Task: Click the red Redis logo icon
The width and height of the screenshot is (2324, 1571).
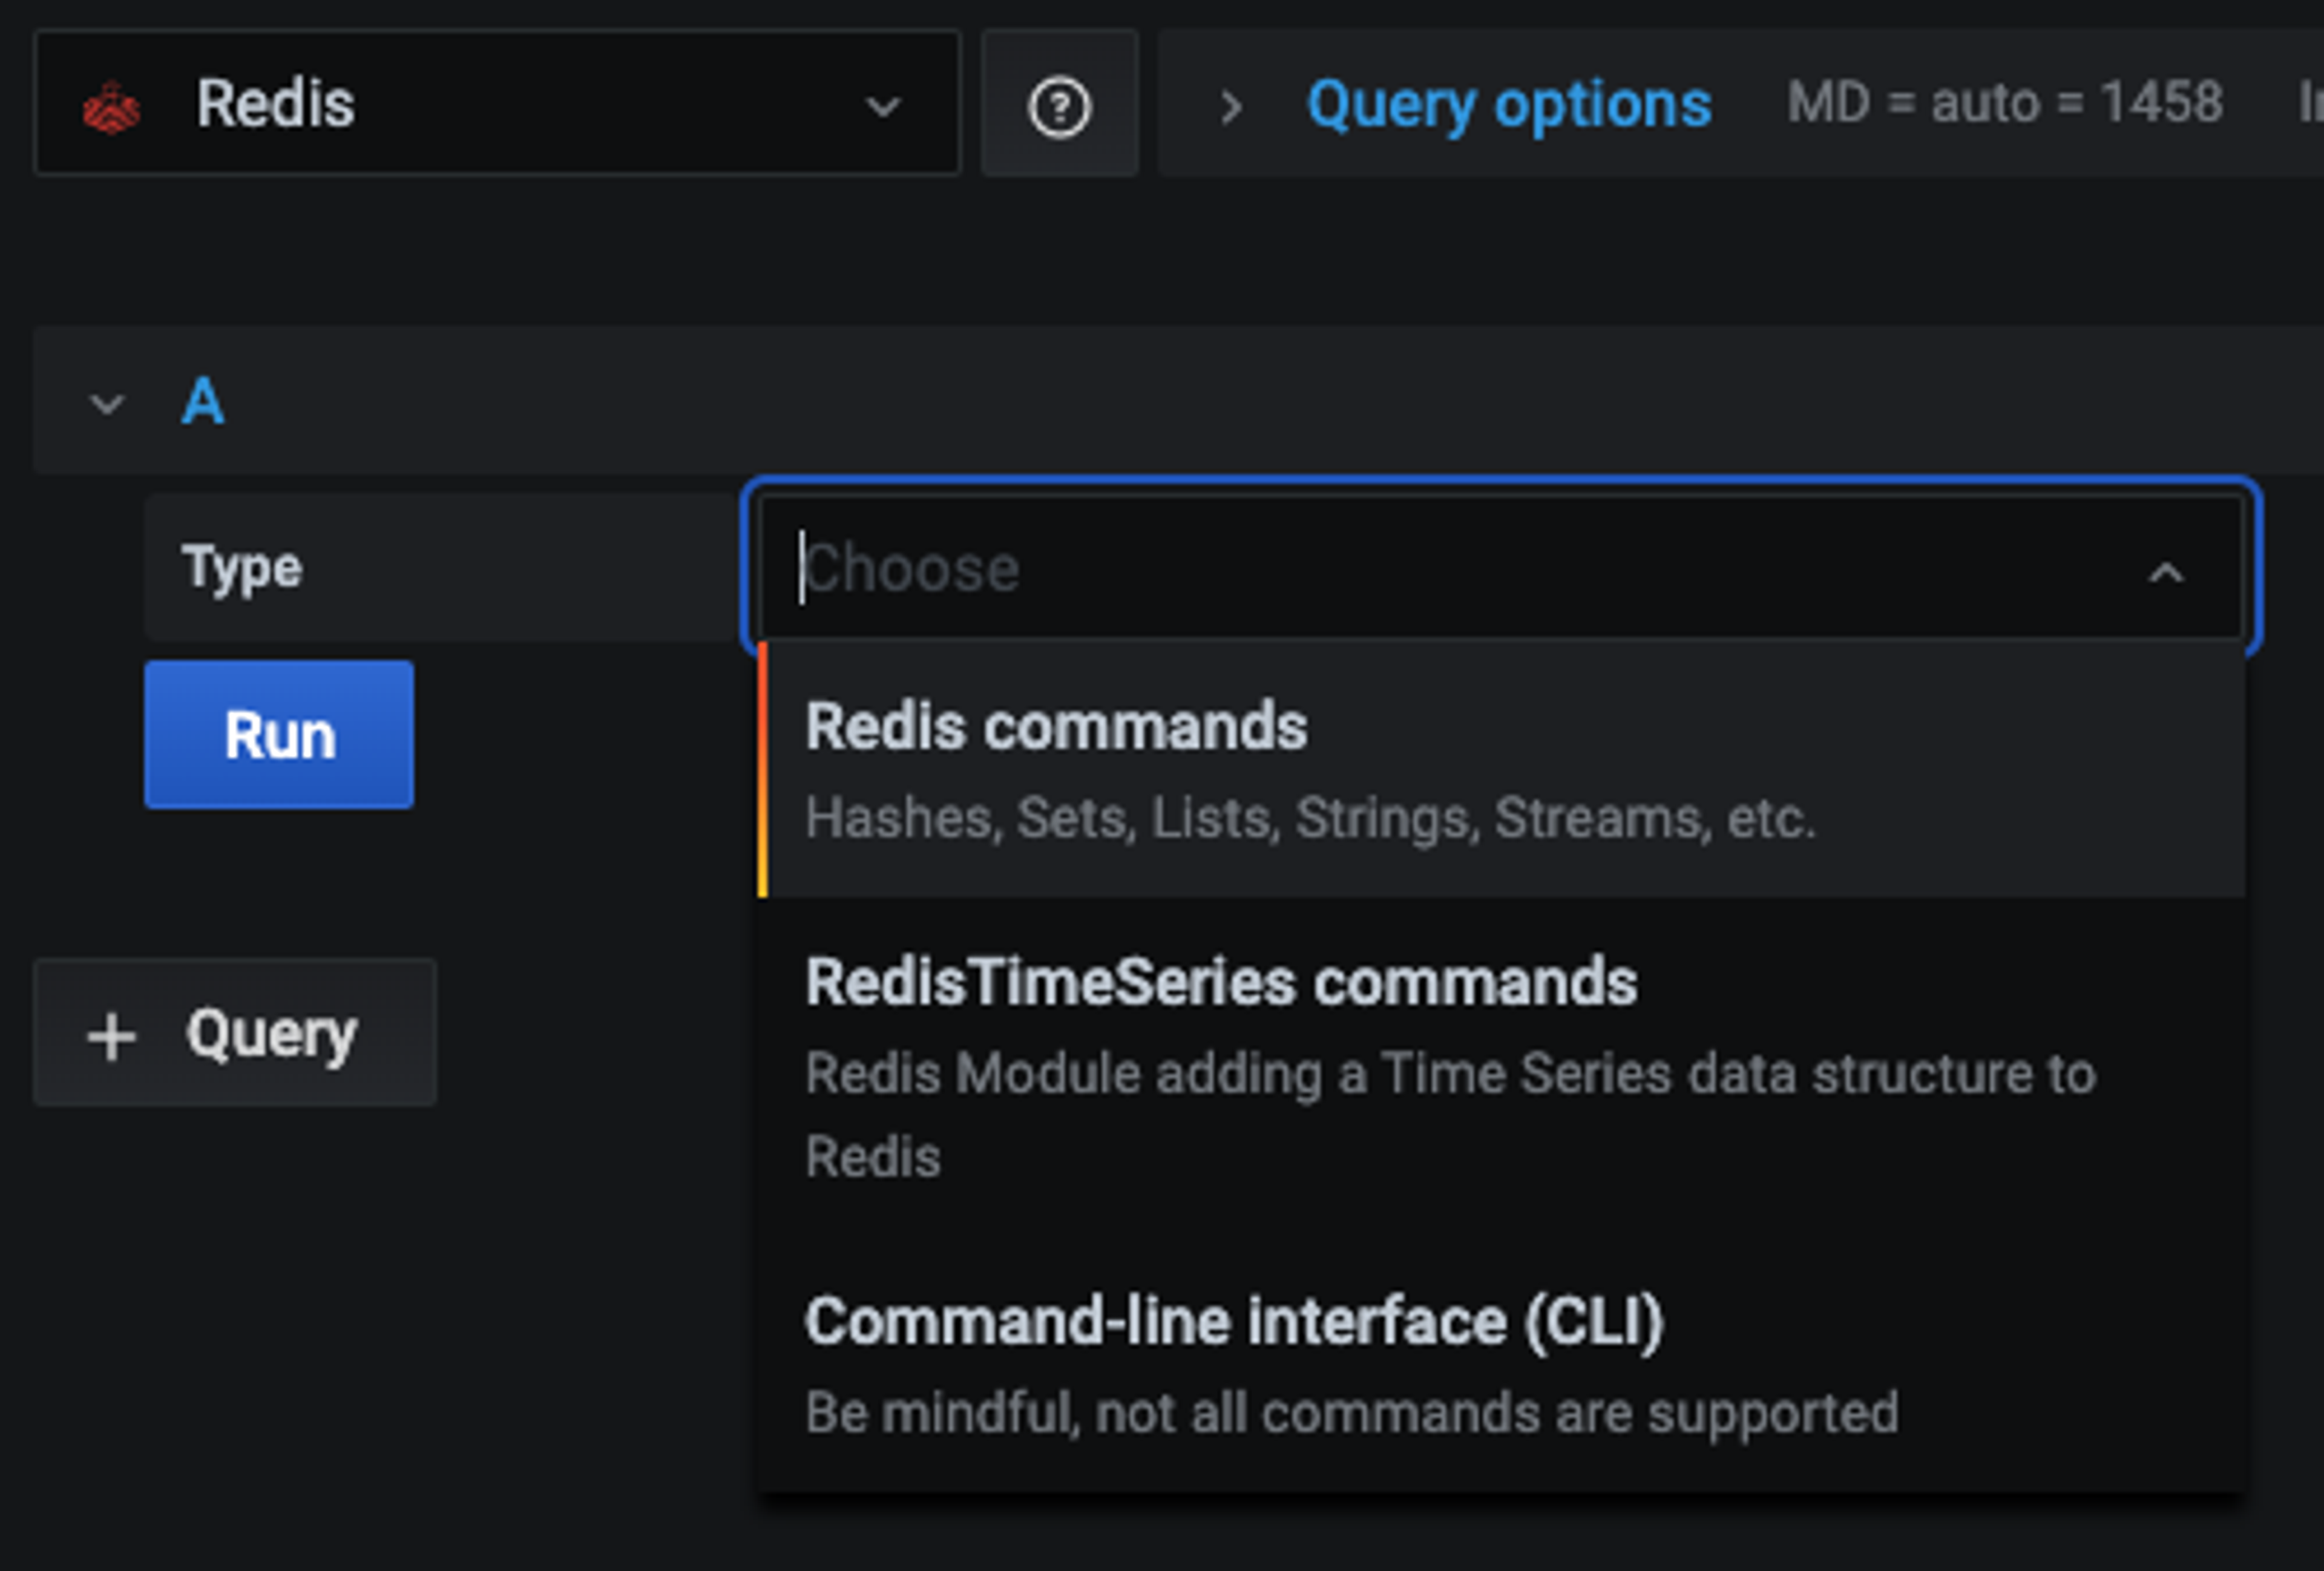Action: coord(112,106)
